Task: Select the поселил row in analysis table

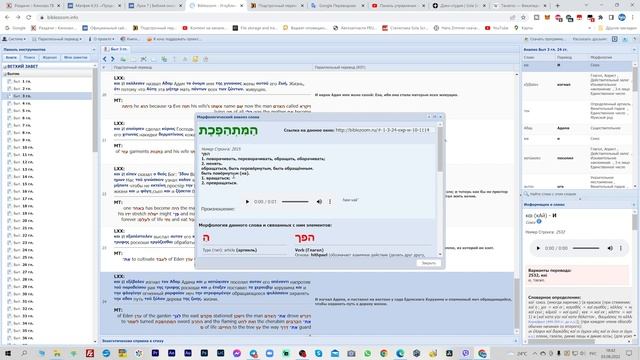Action: click(x=578, y=158)
